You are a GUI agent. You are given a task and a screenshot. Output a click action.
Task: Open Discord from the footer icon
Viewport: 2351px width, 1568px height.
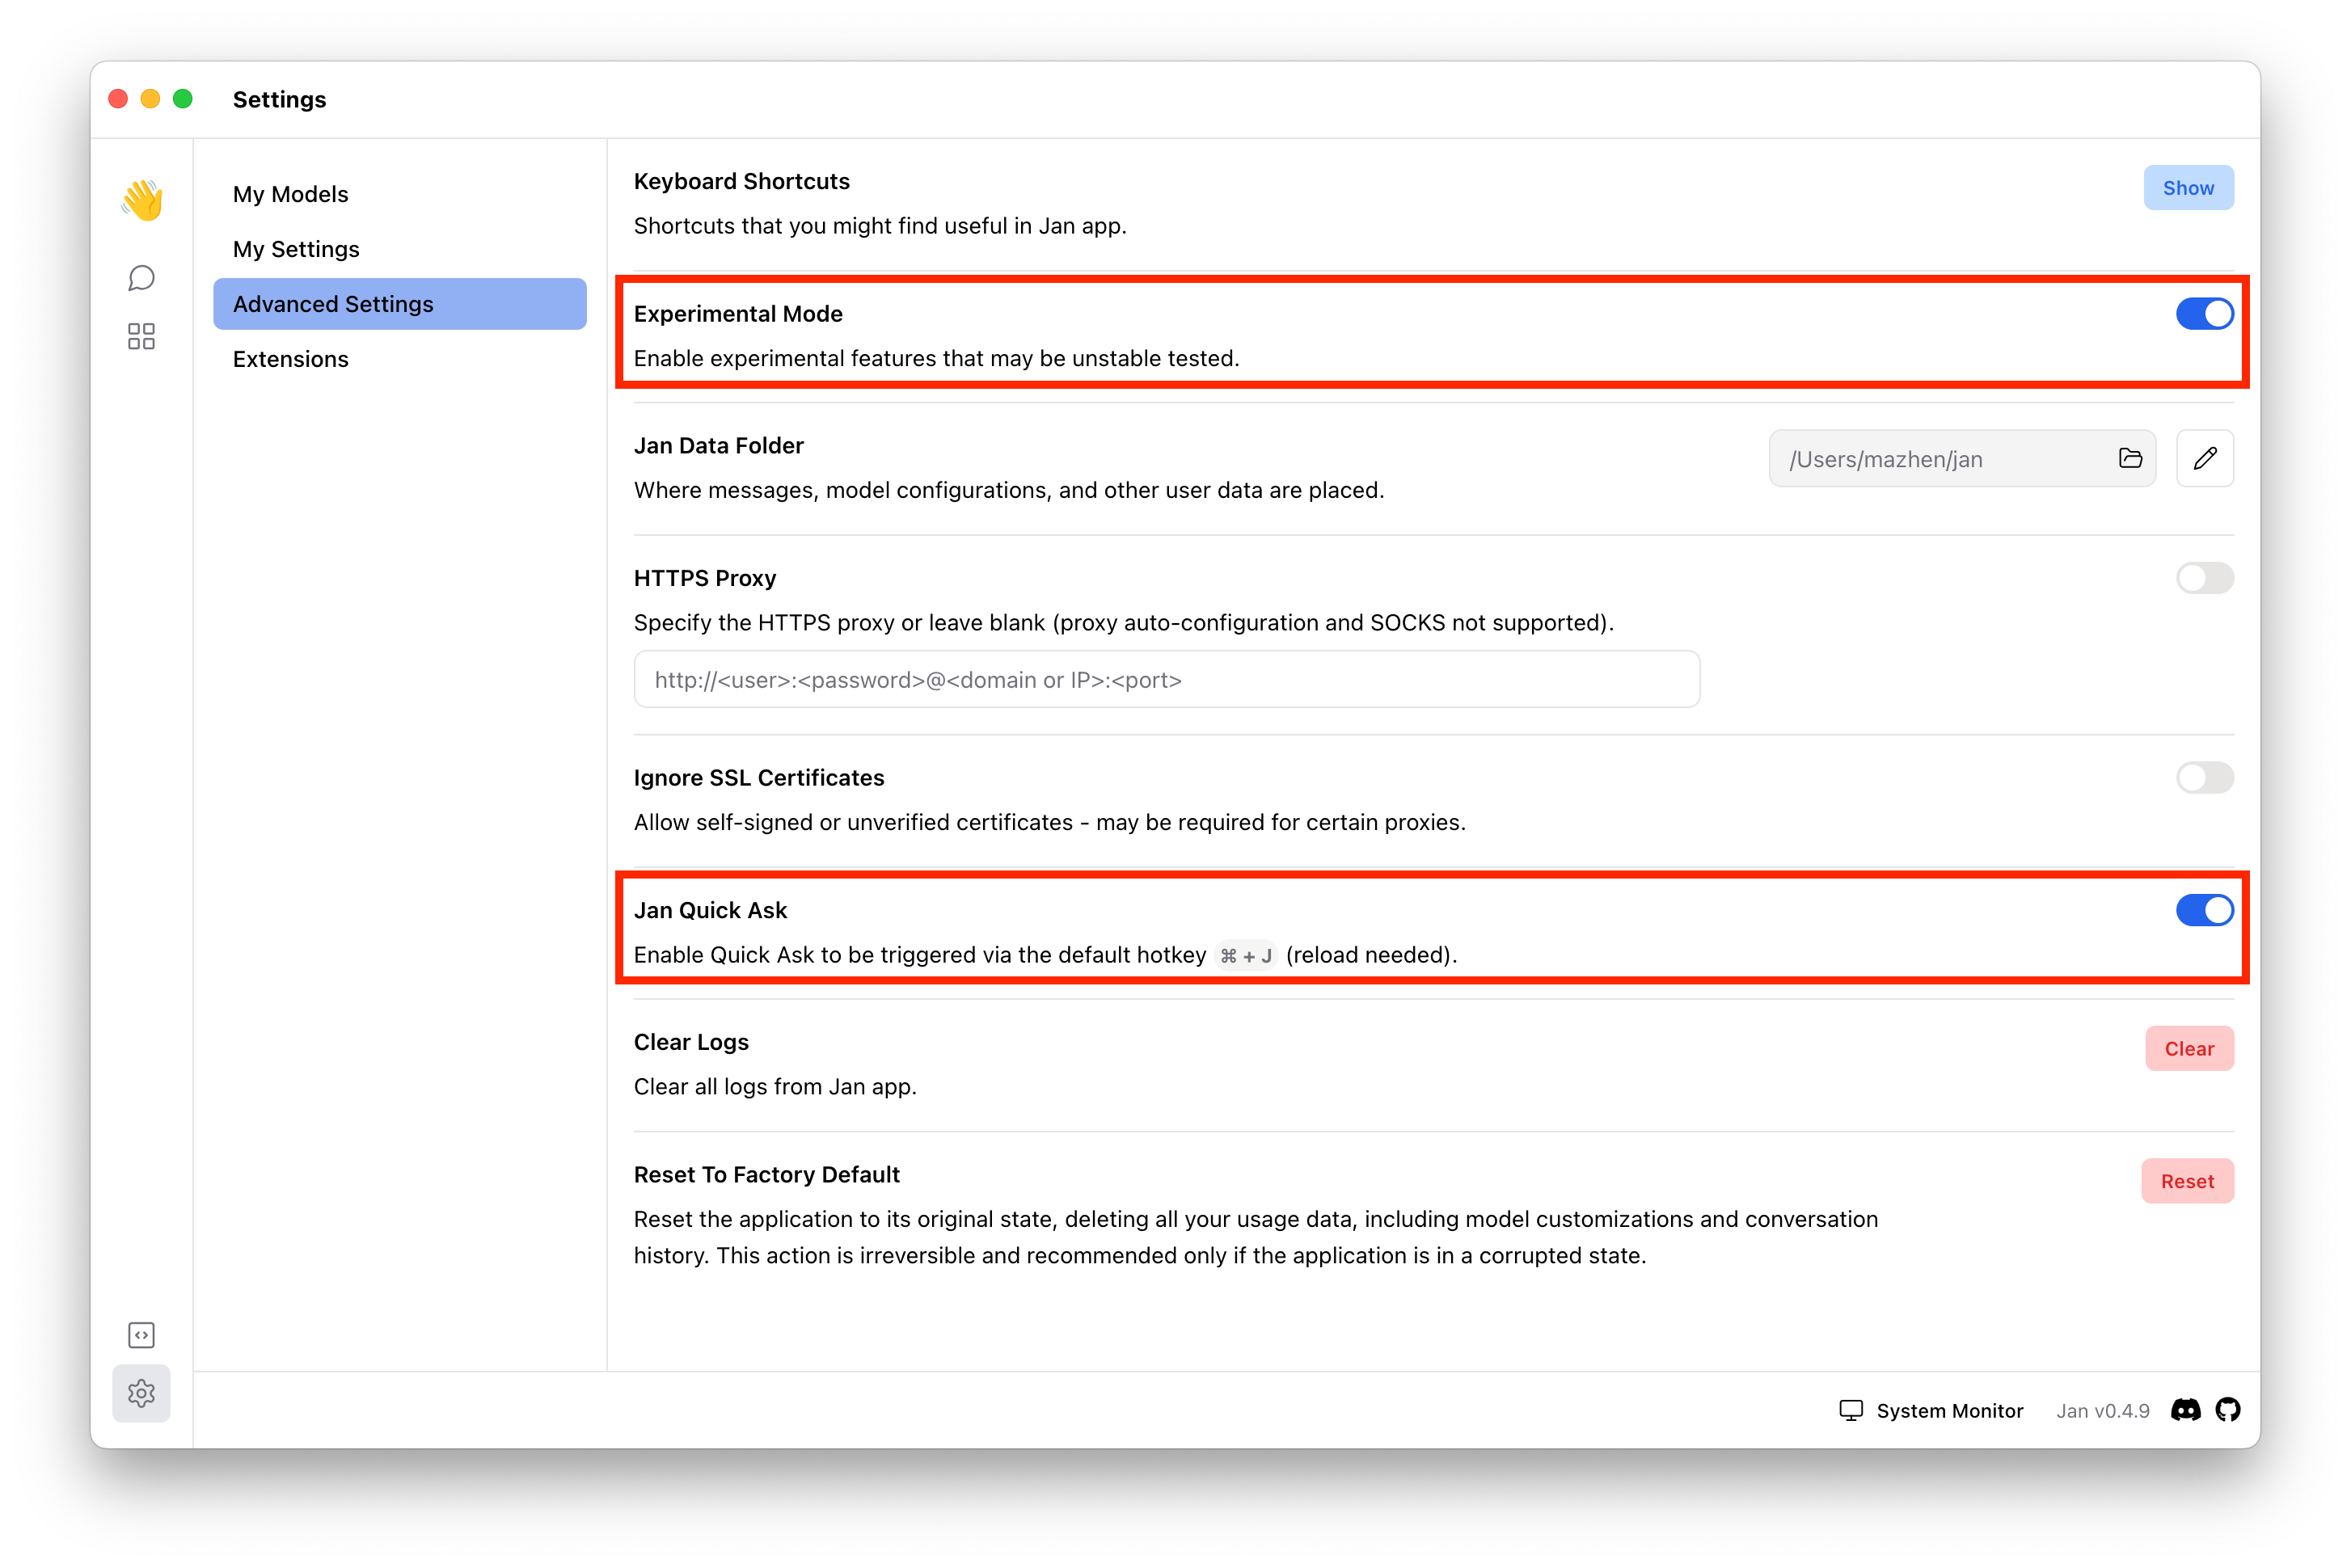pyautogui.click(x=2185, y=1410)
